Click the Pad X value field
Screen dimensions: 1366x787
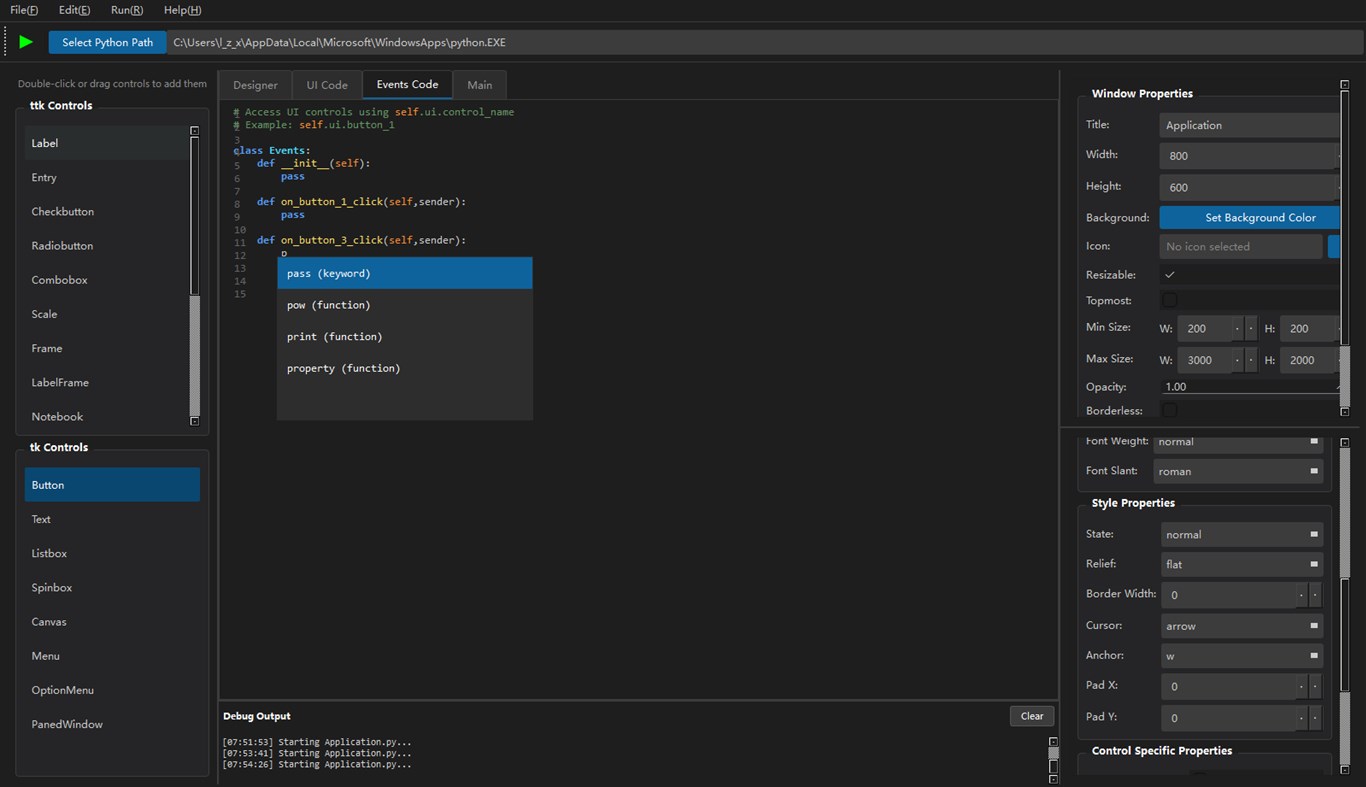coord(1229,687)
